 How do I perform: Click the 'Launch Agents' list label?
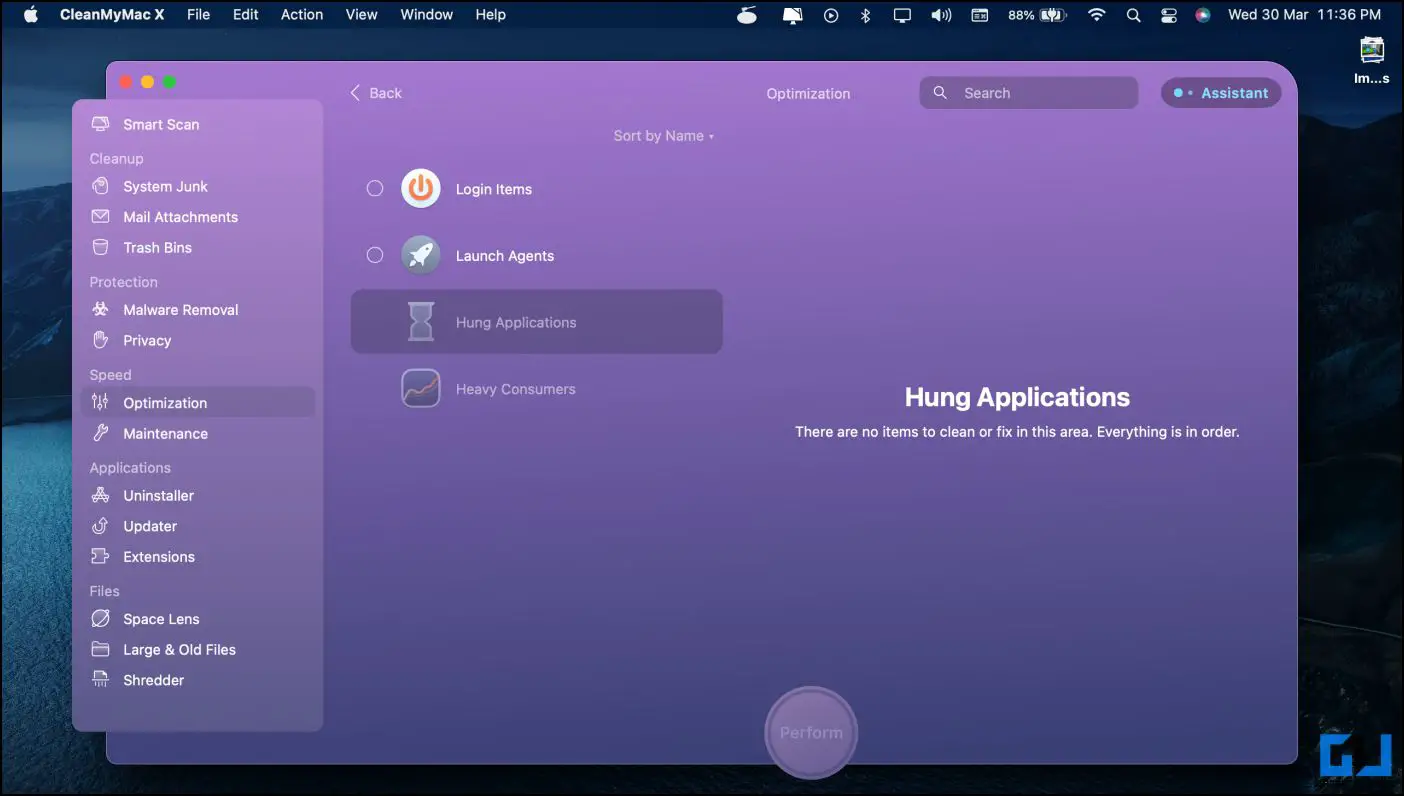[505, 256]
